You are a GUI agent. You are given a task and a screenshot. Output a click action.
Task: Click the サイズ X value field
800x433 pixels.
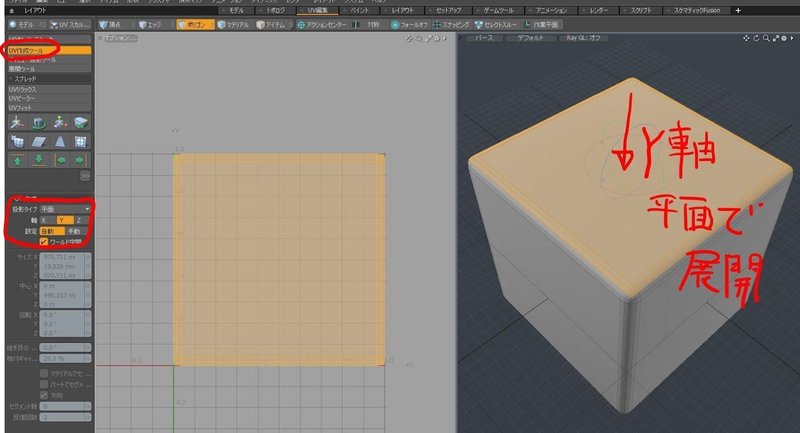pyautogui.click(x=65, y=257)
